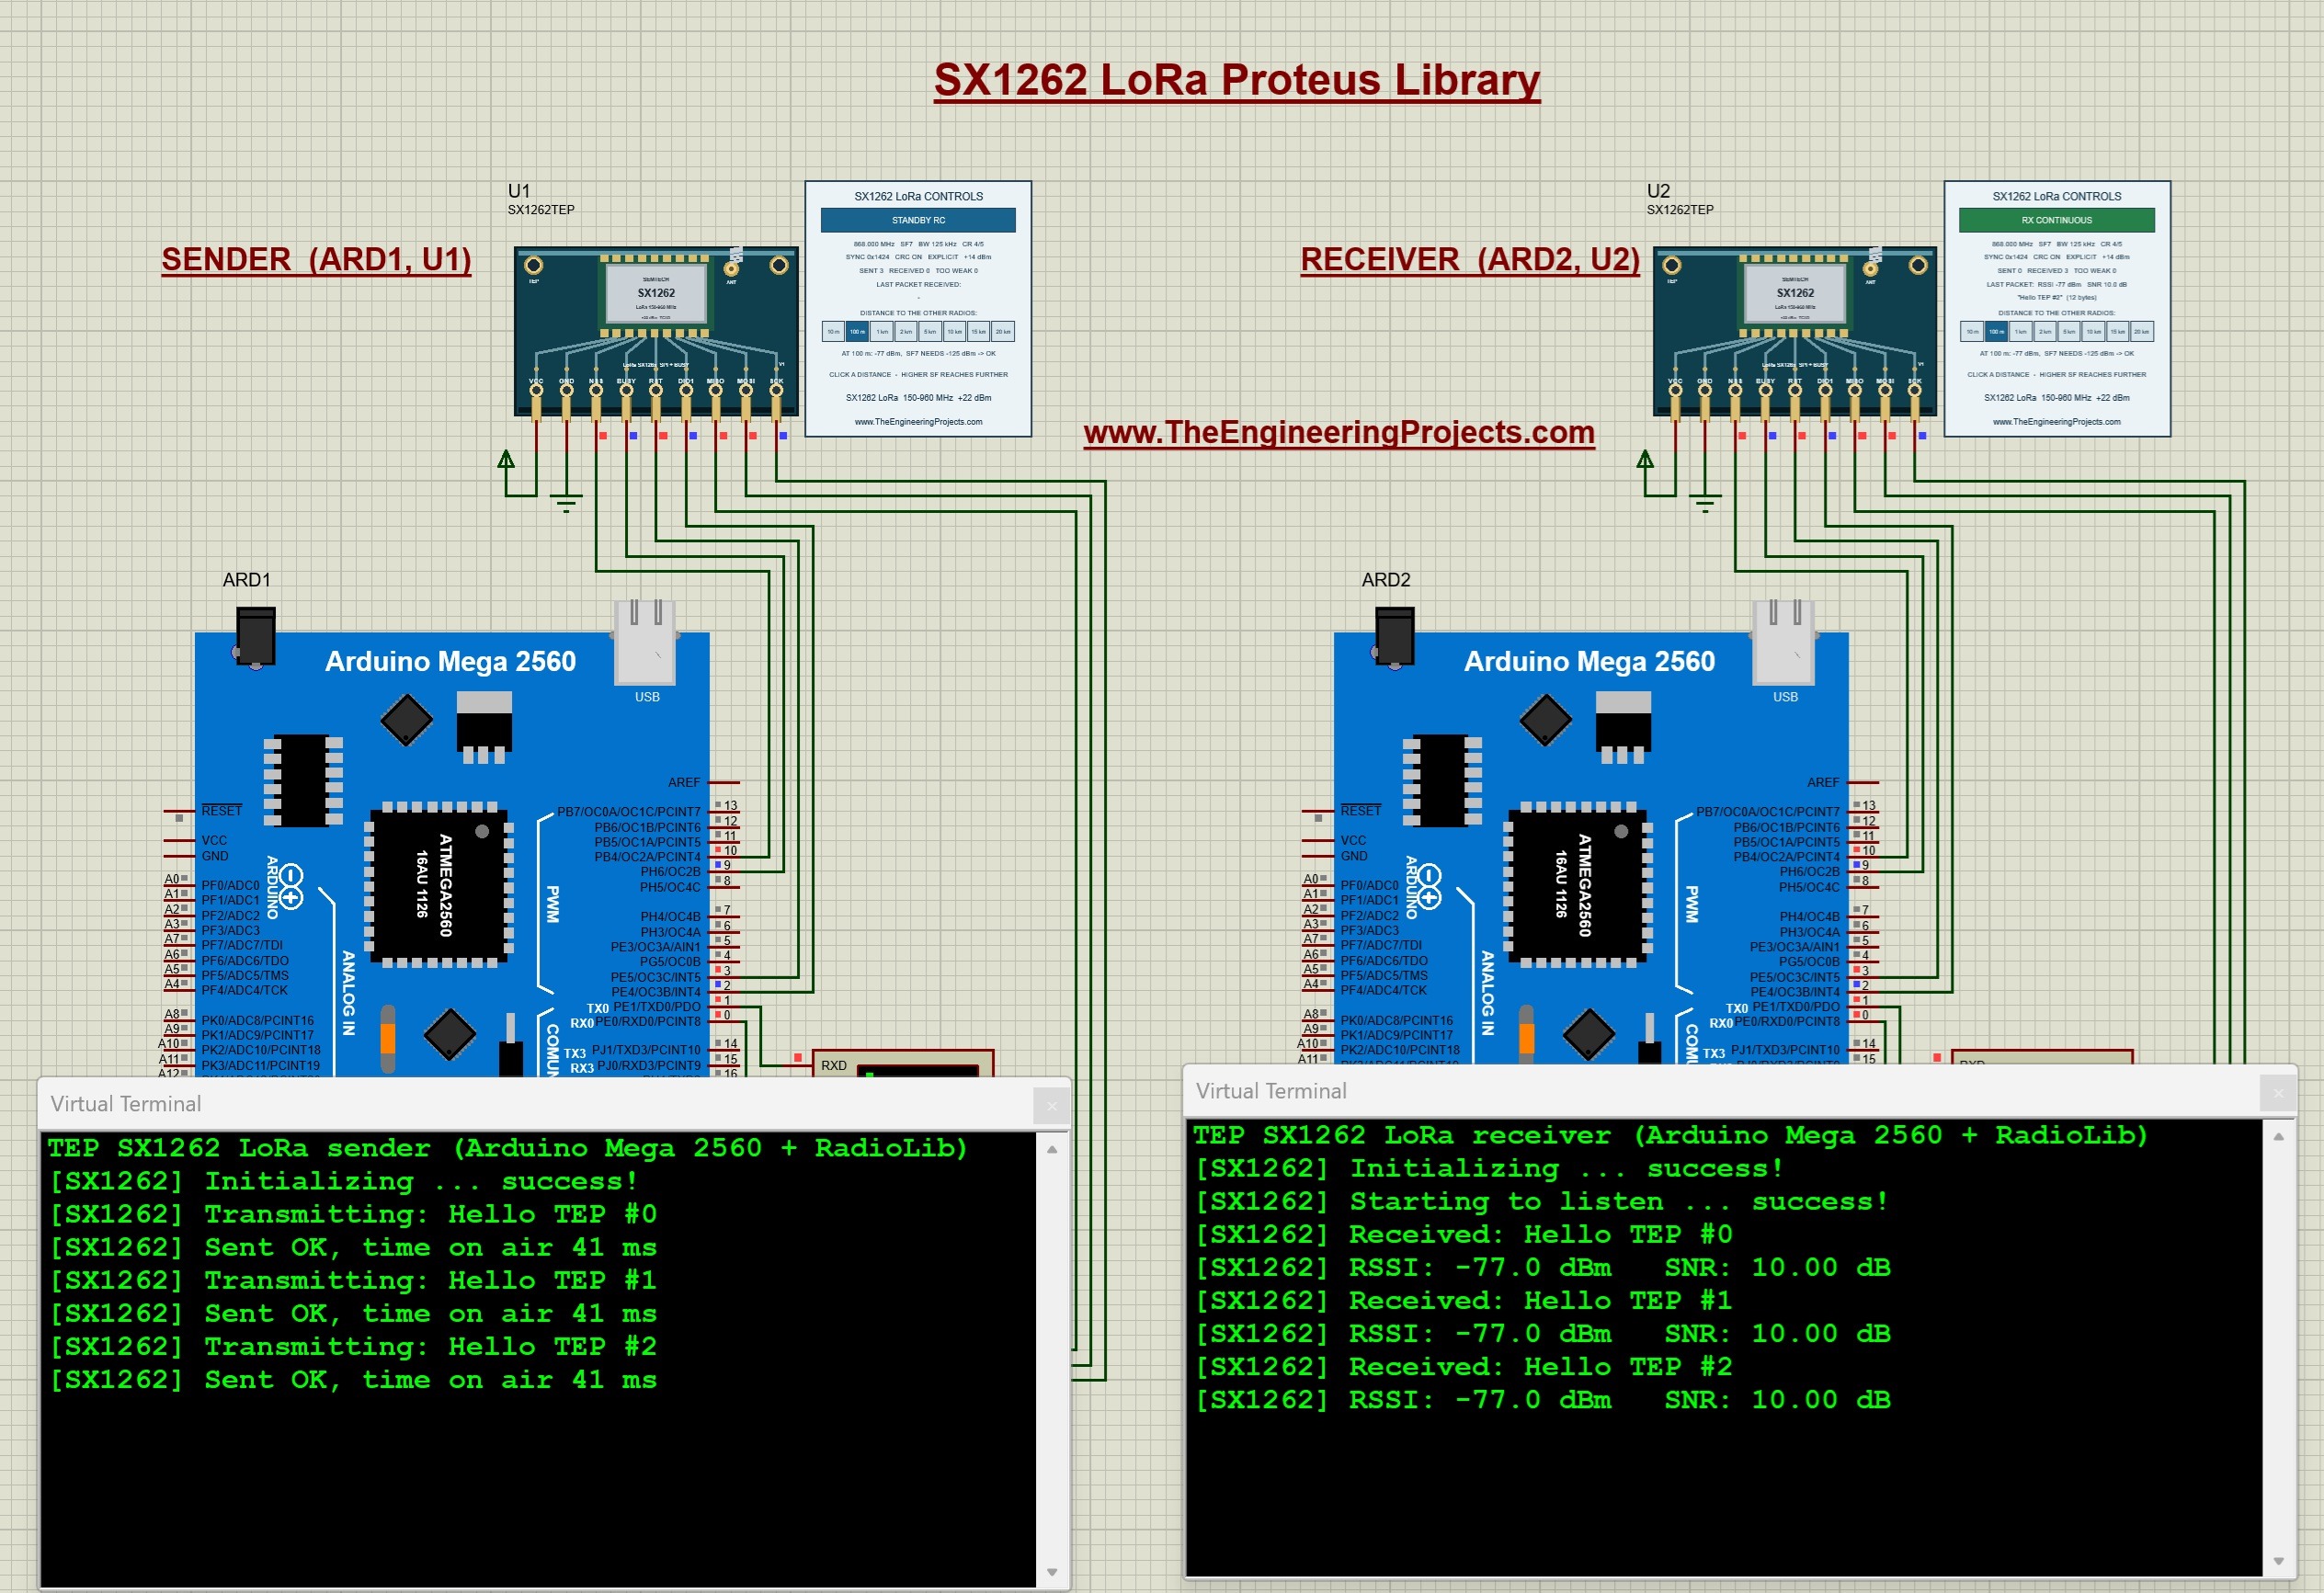Image resolution: width=2324 pixels, height=1593 pixels.
Task: Click 'Starting to listen ... success!' receiver line
Action: [1542, 1202]
